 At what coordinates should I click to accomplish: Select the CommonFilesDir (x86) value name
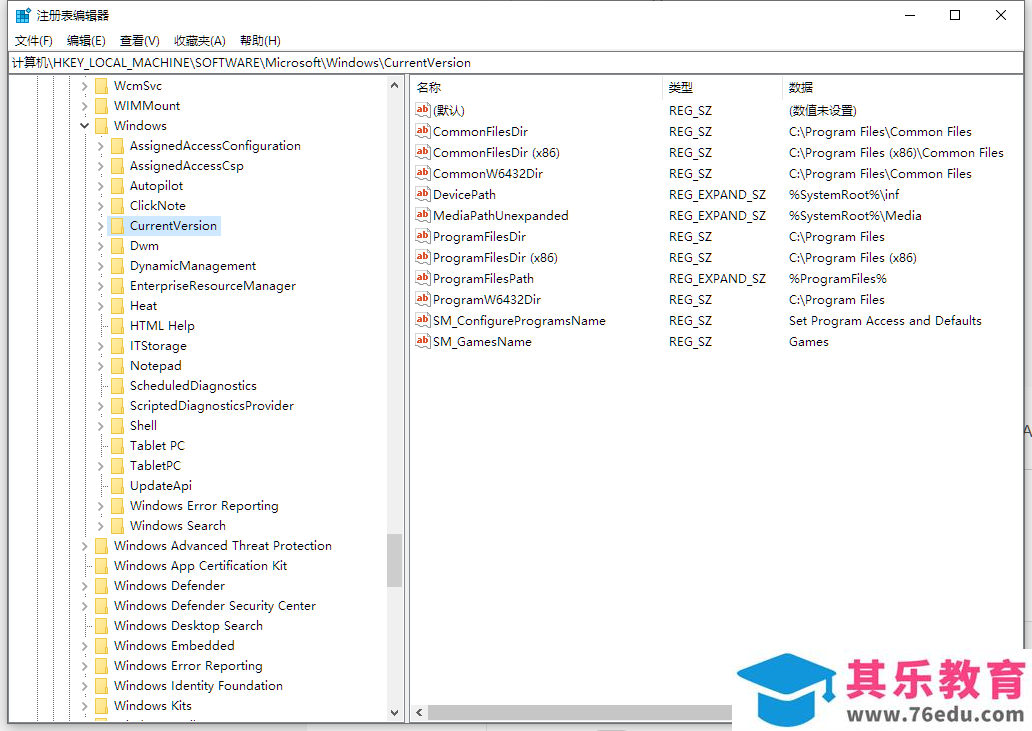(496, 152)
